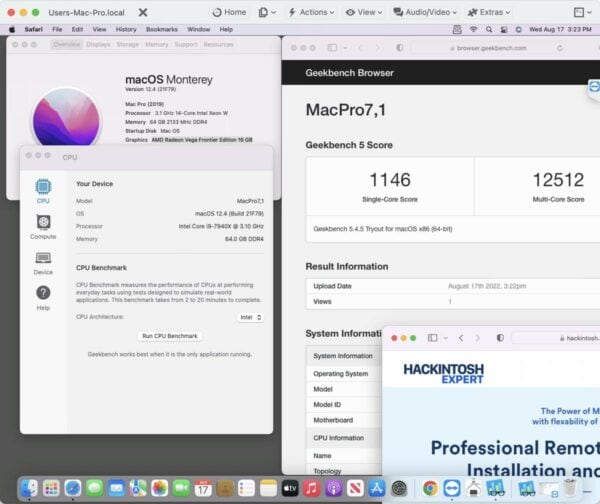This screenshot has width=600, height=504.
Task: Open System Preferences from the Dock
Action: (x=399, y=488)
